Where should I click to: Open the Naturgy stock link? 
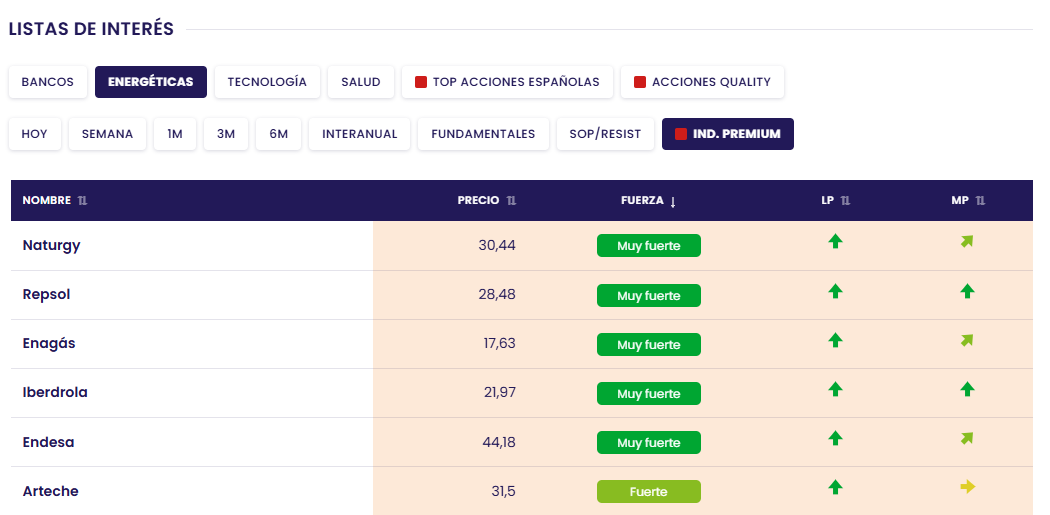[x=52, y=245]
